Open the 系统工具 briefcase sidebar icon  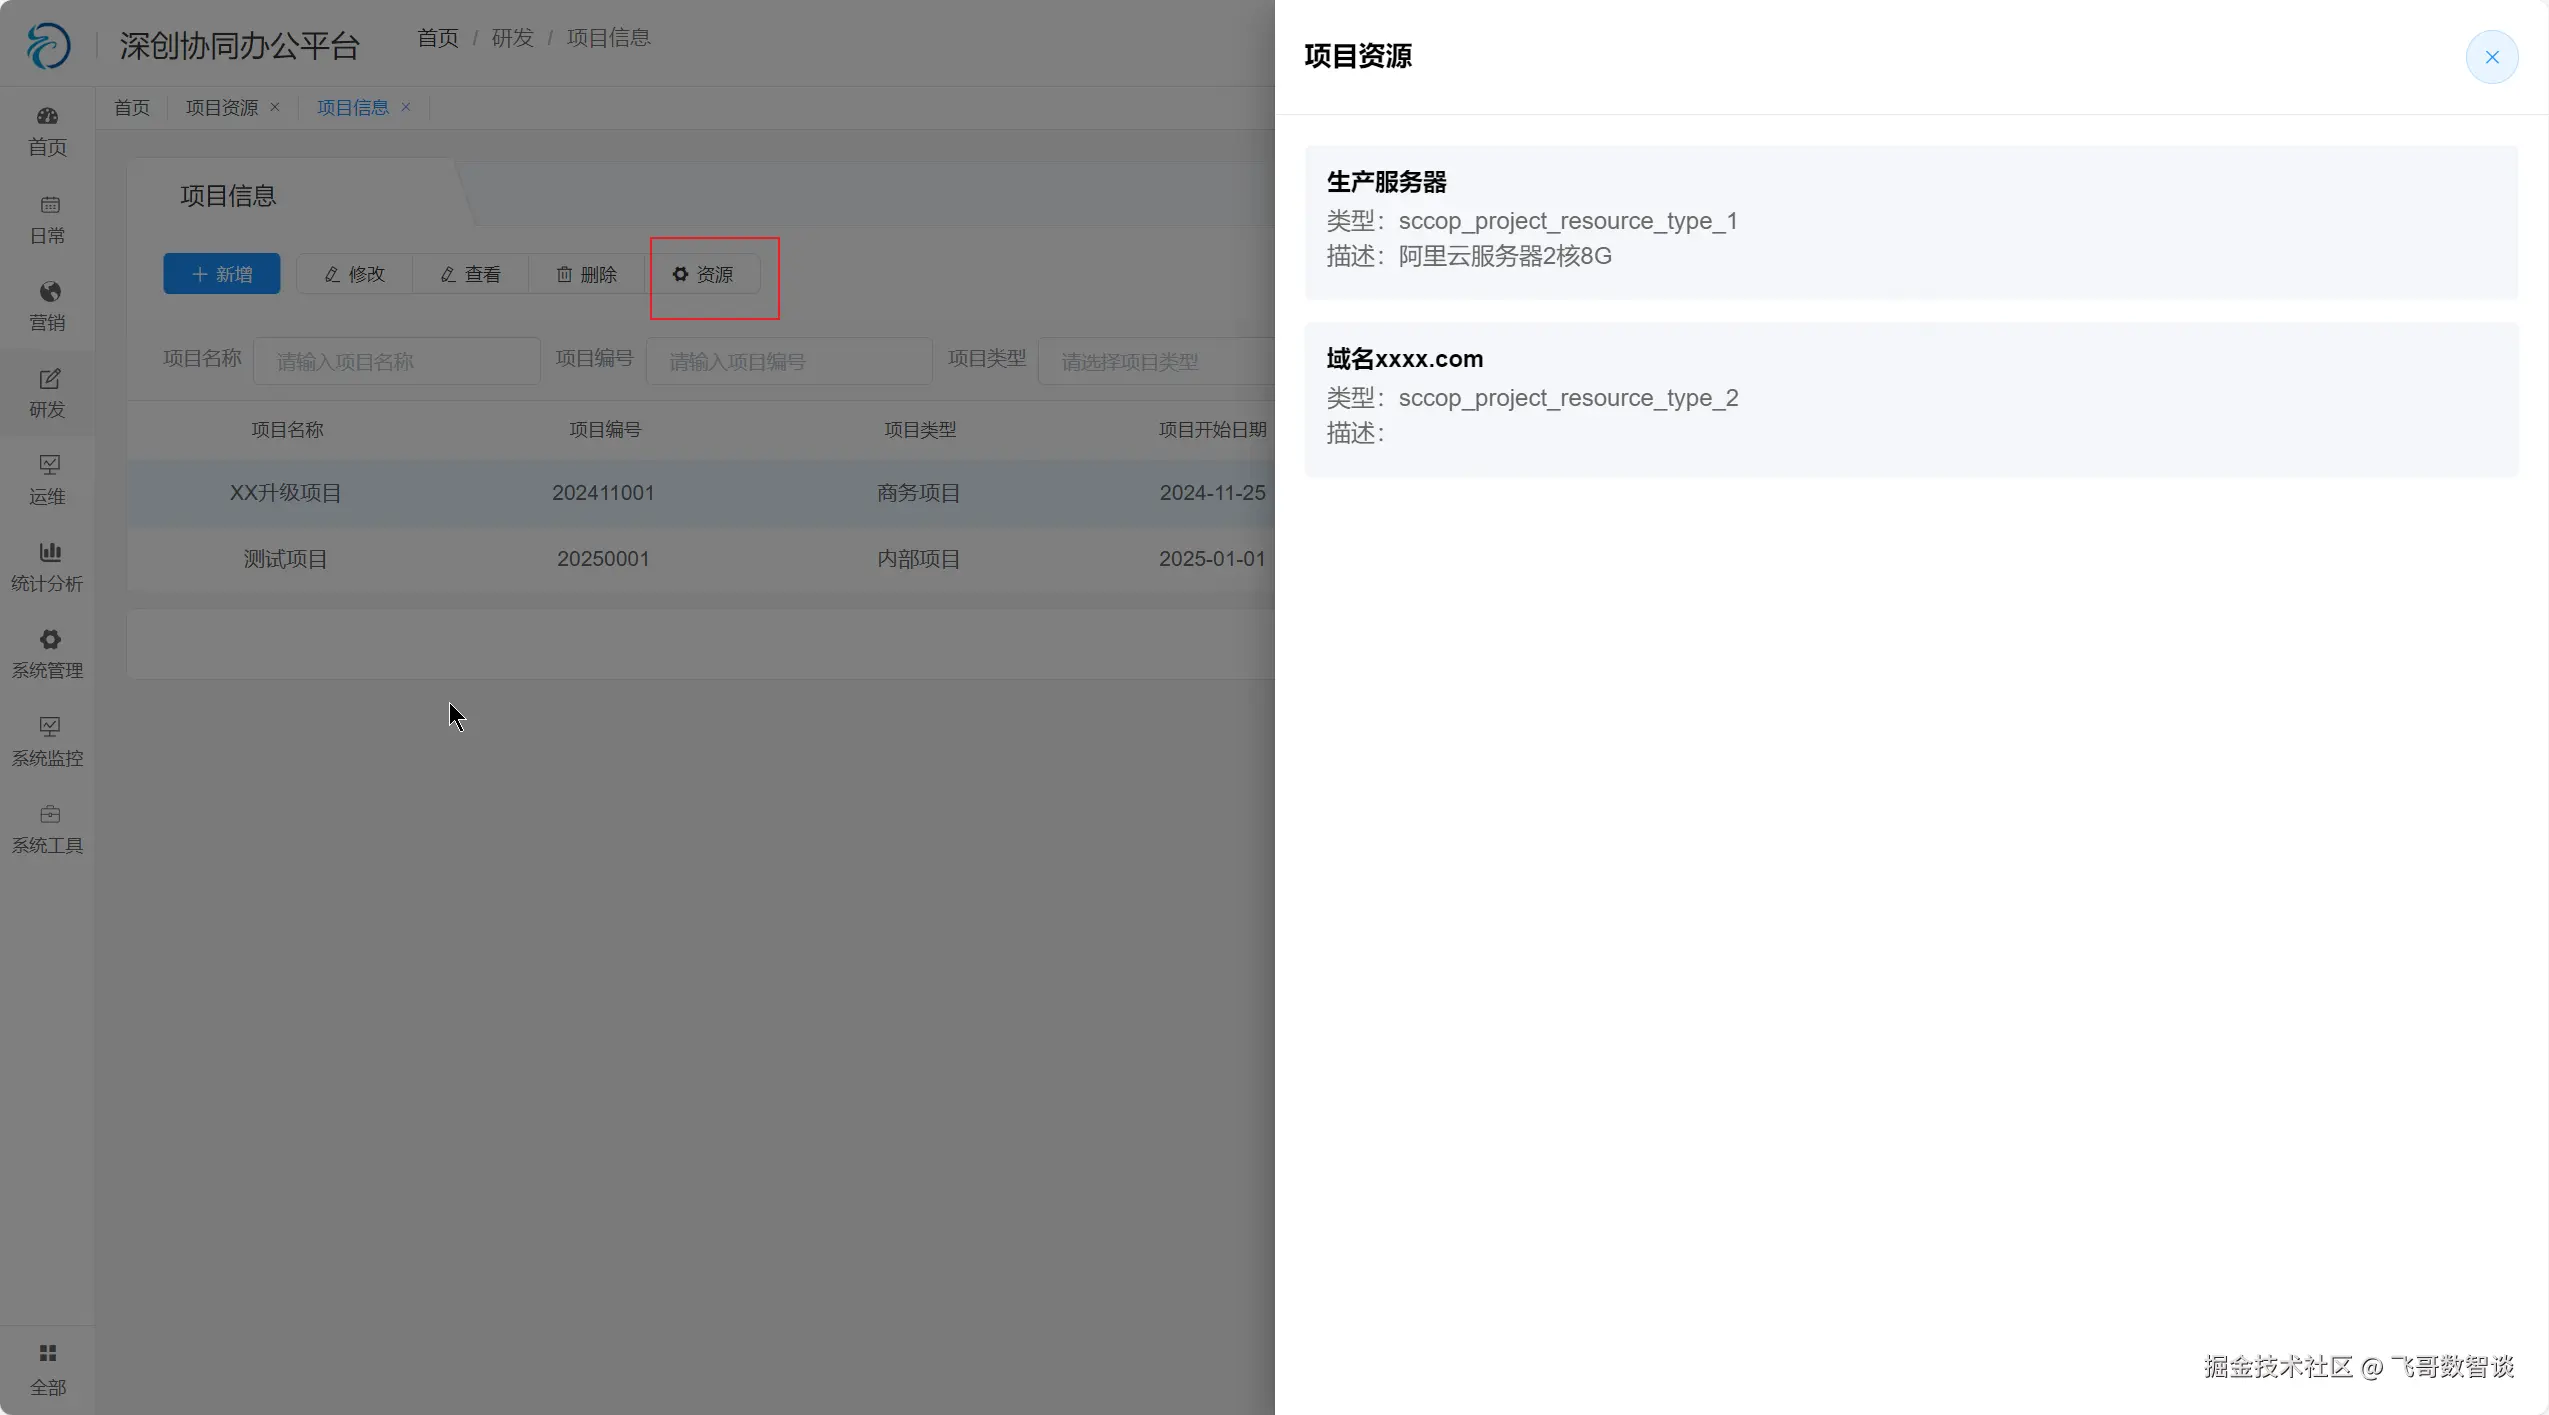pyautogui.click(x=49, y=815)
